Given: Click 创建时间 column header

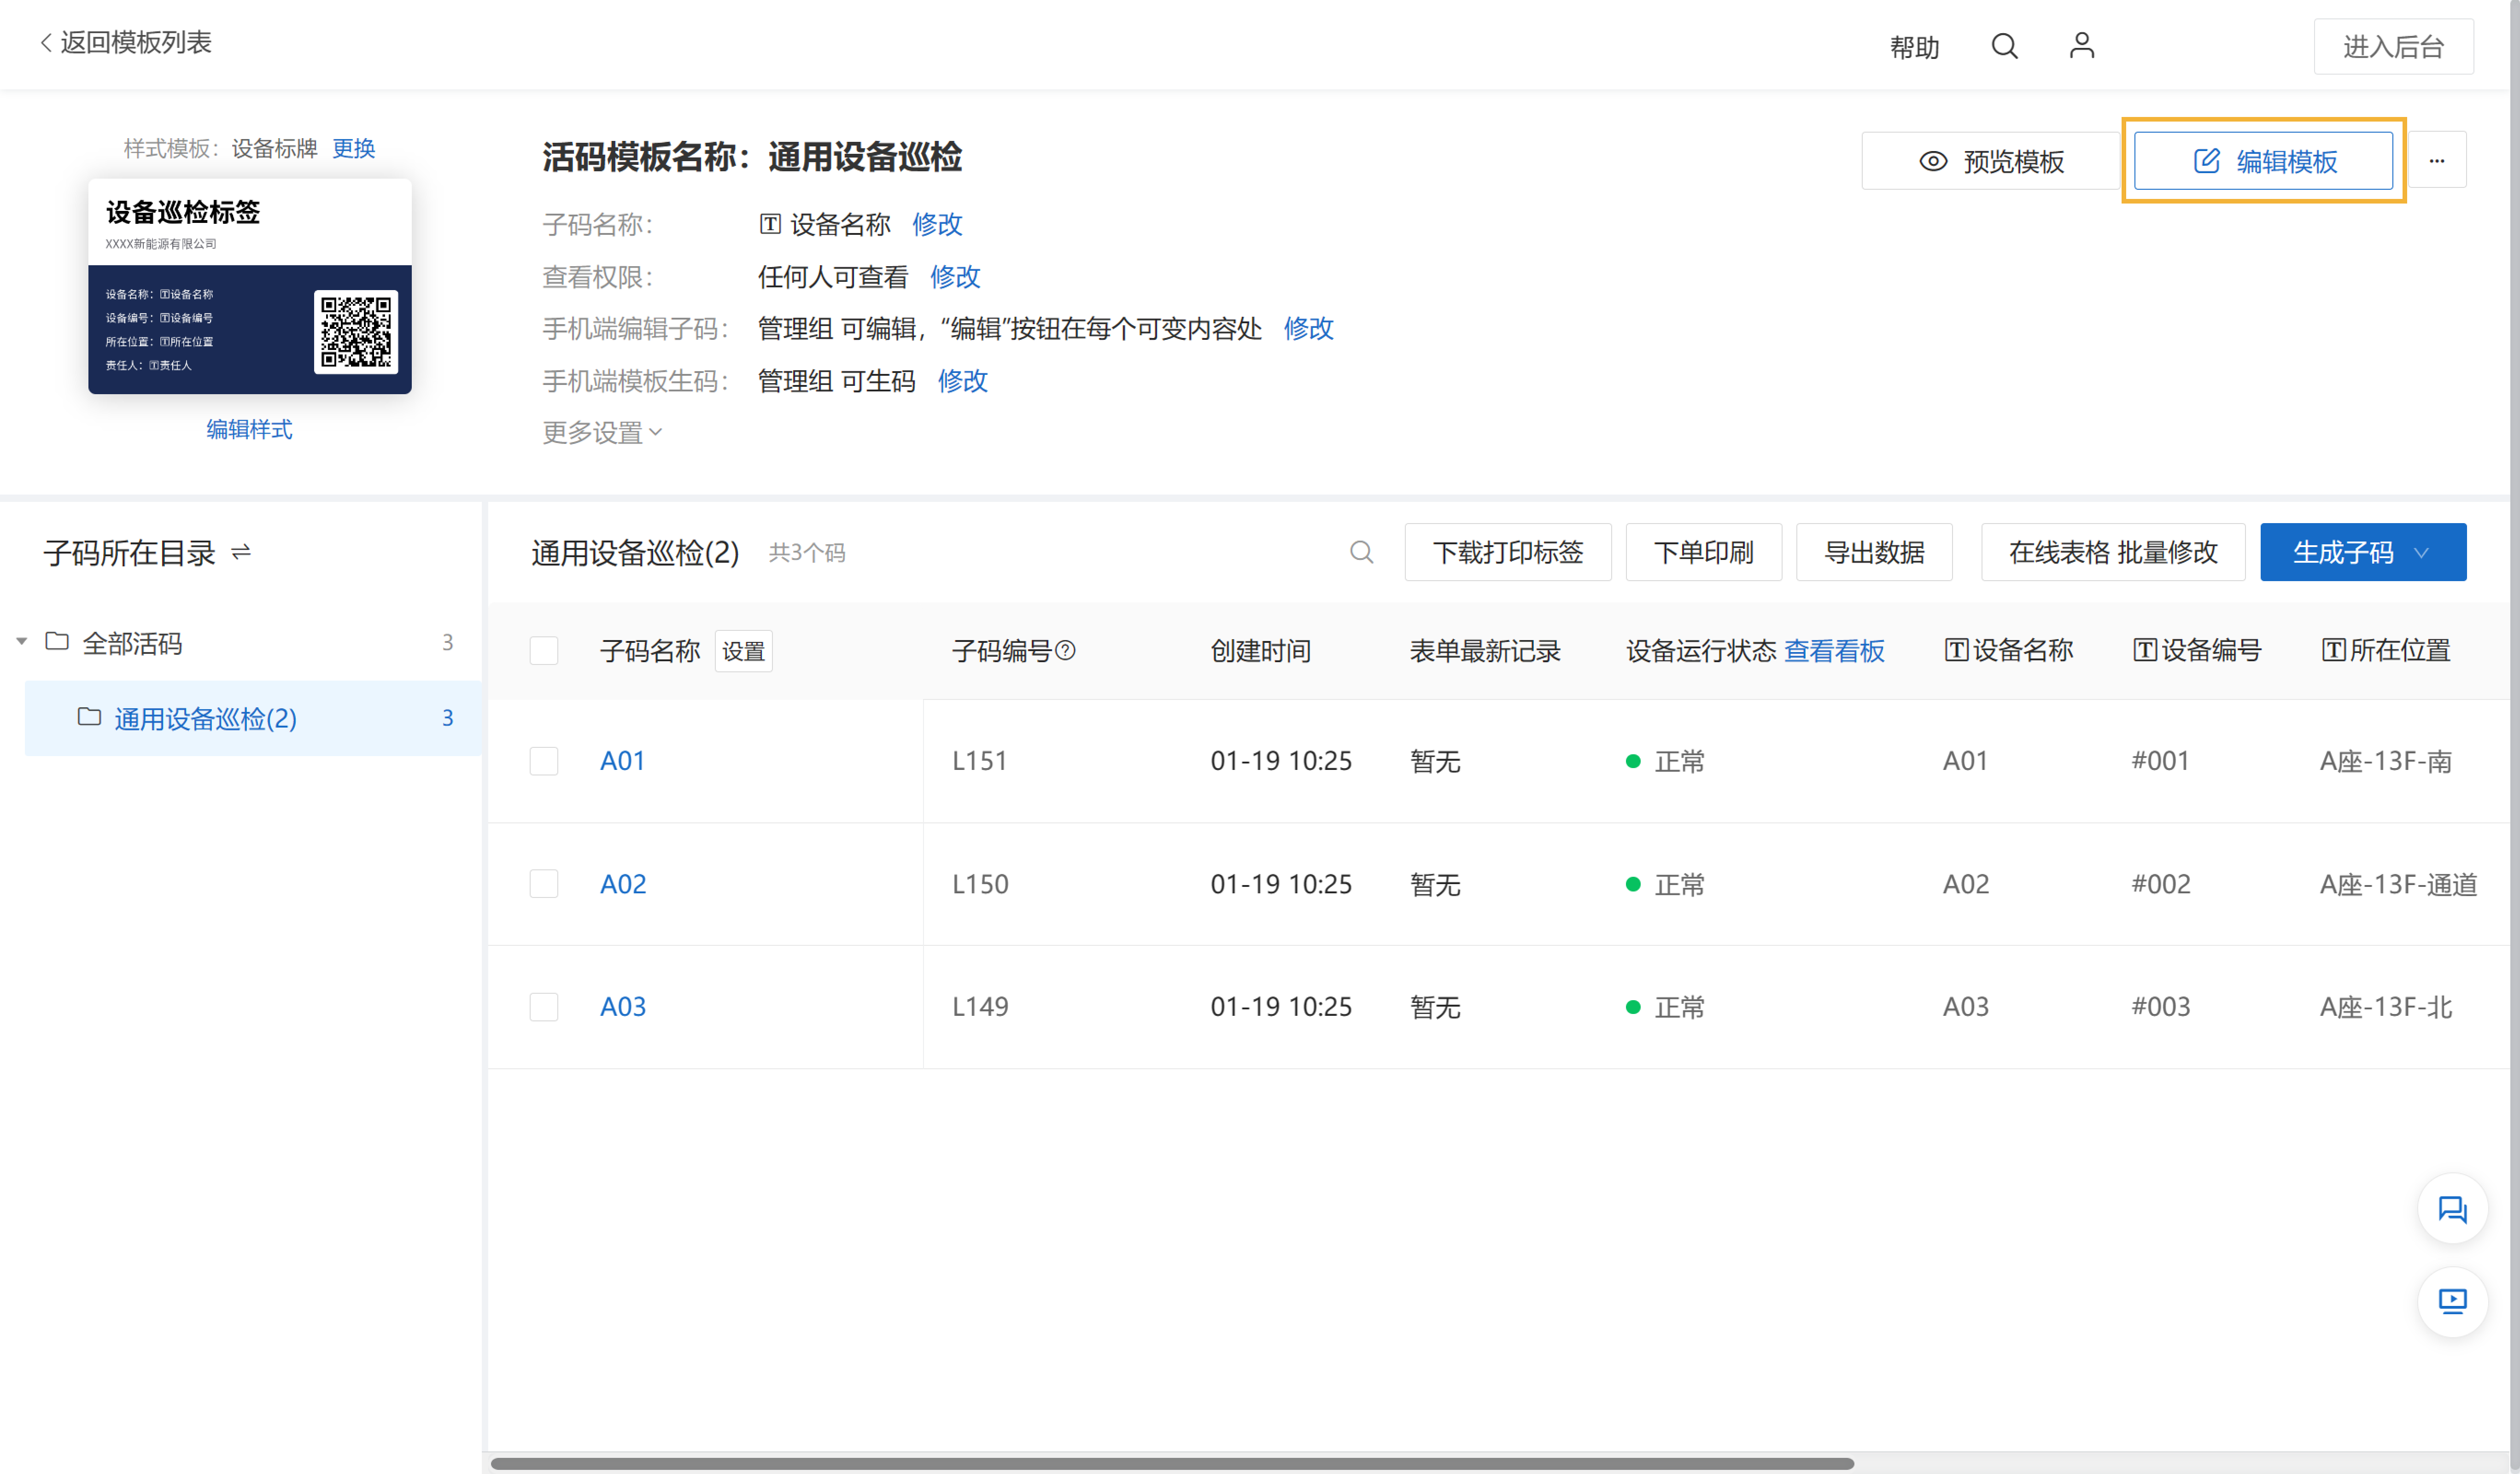Looking at the screenshot, I should tap(1260, 651).
